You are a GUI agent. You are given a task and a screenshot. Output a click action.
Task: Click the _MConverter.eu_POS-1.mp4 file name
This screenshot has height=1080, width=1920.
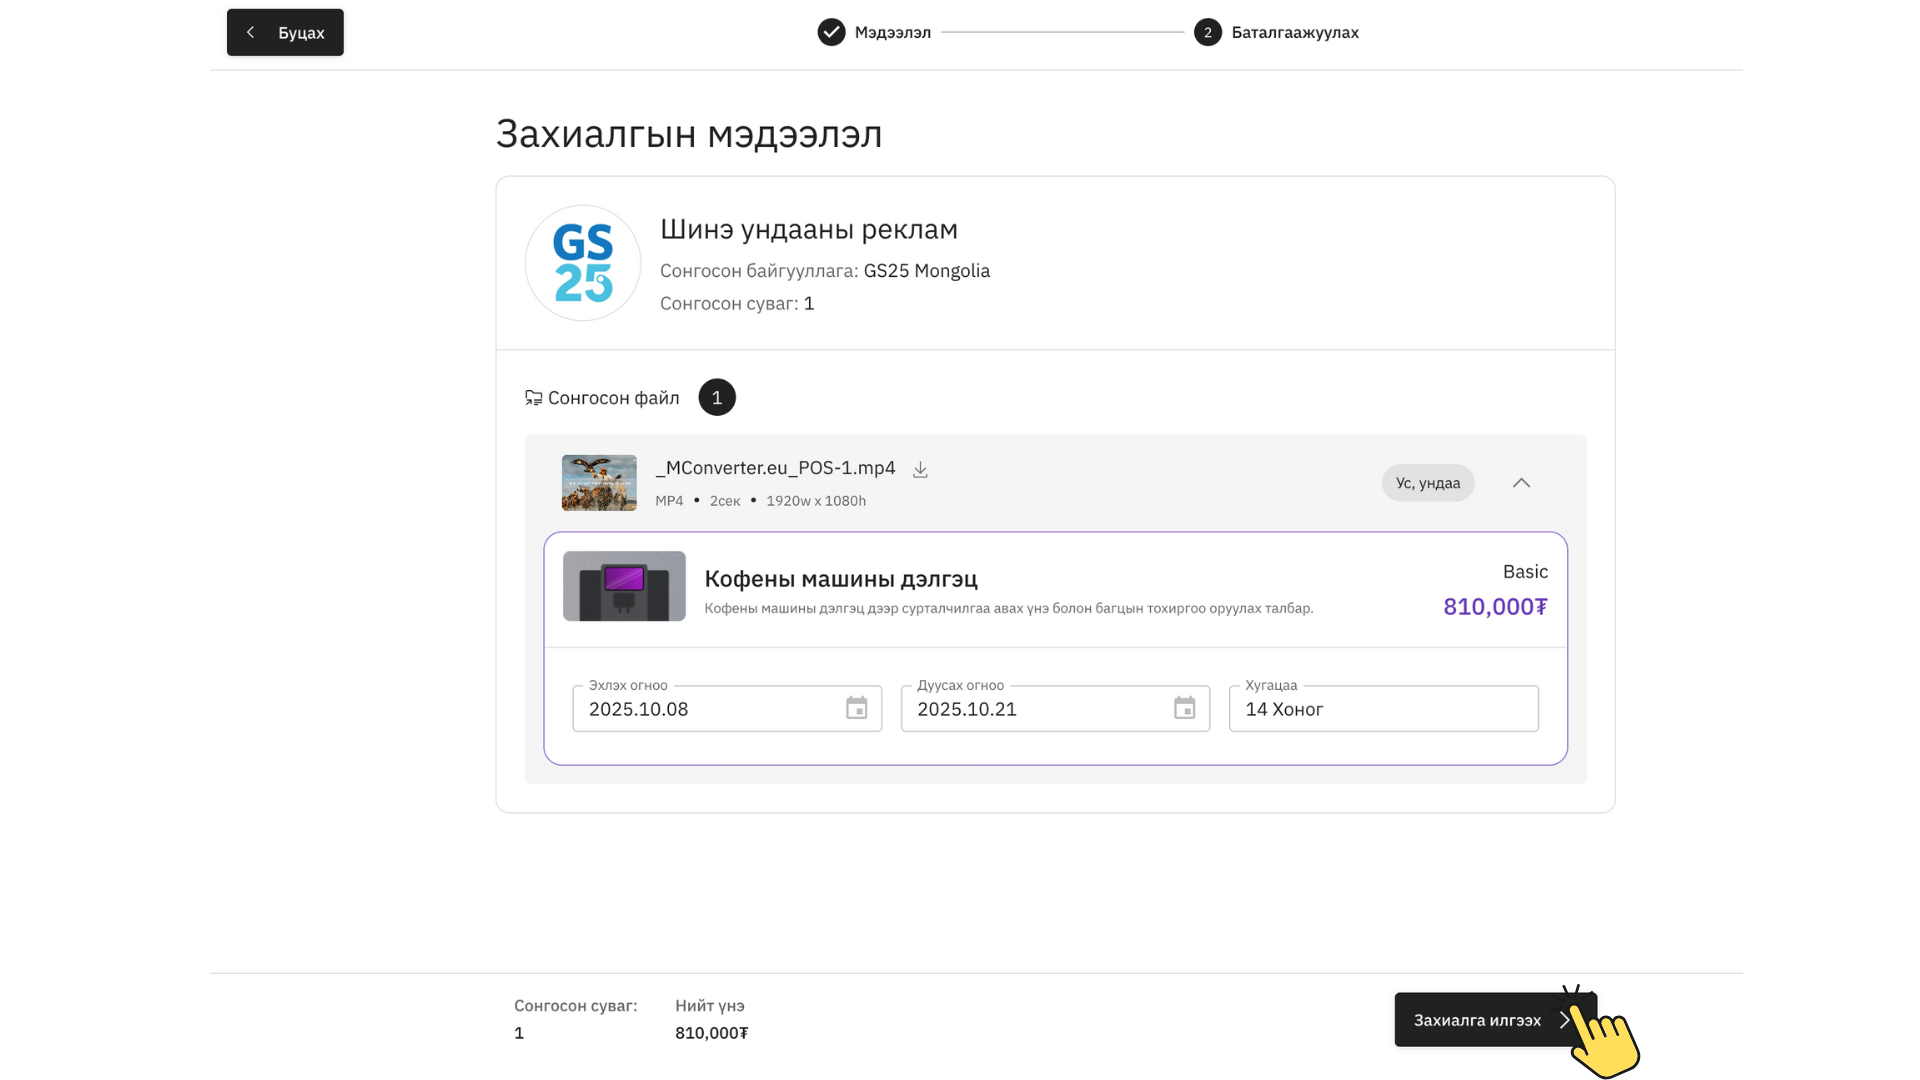pyautogui.click(x=775, y=468)
